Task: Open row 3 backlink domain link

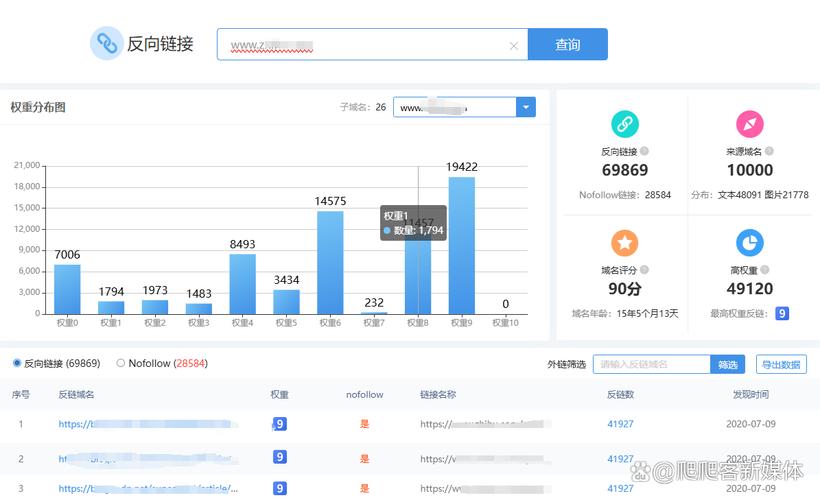Action: (148, 488)
